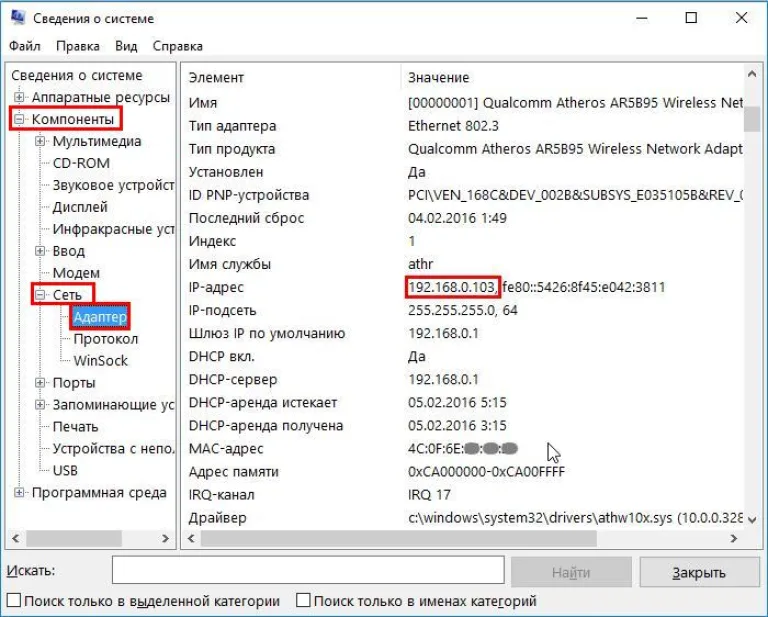Click the tree pane horizontal scrollbar thumb
The image size is (768, 617).
pyautogui.click(x=73, y=539)
